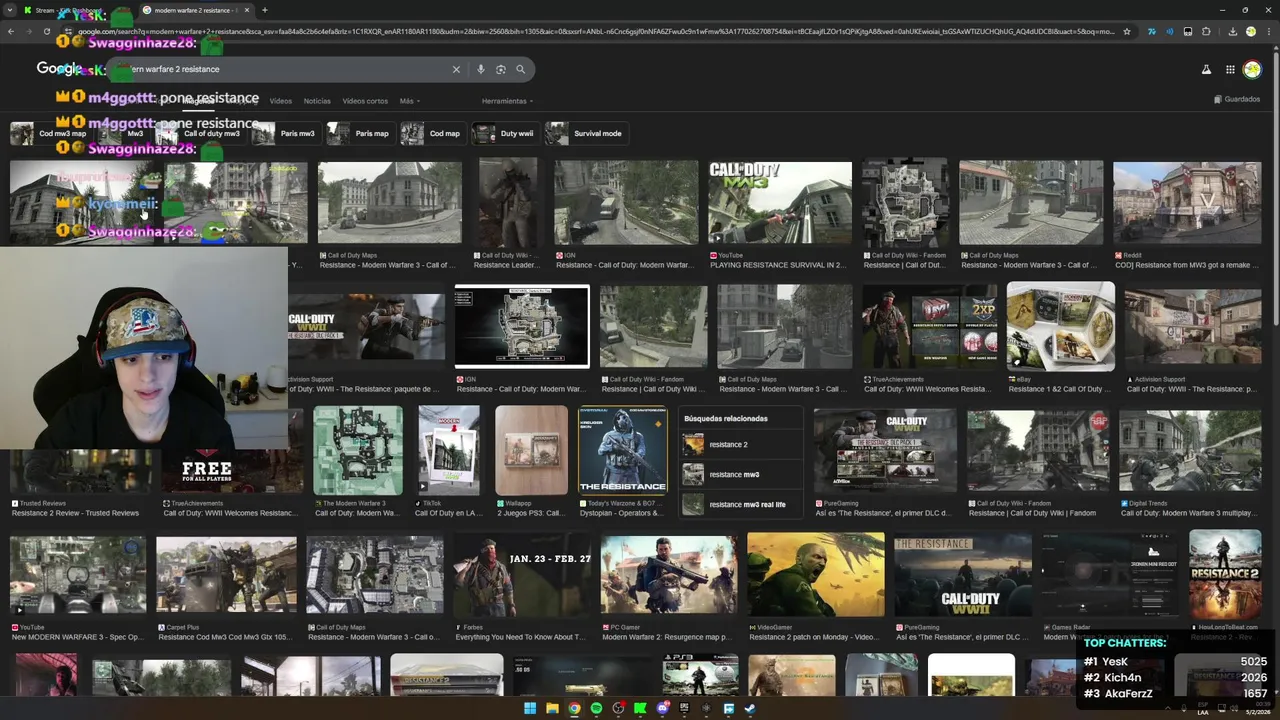1280x720 pixels.
Task: Filter images by Cod map chip
Action: [x=433, y=133]
